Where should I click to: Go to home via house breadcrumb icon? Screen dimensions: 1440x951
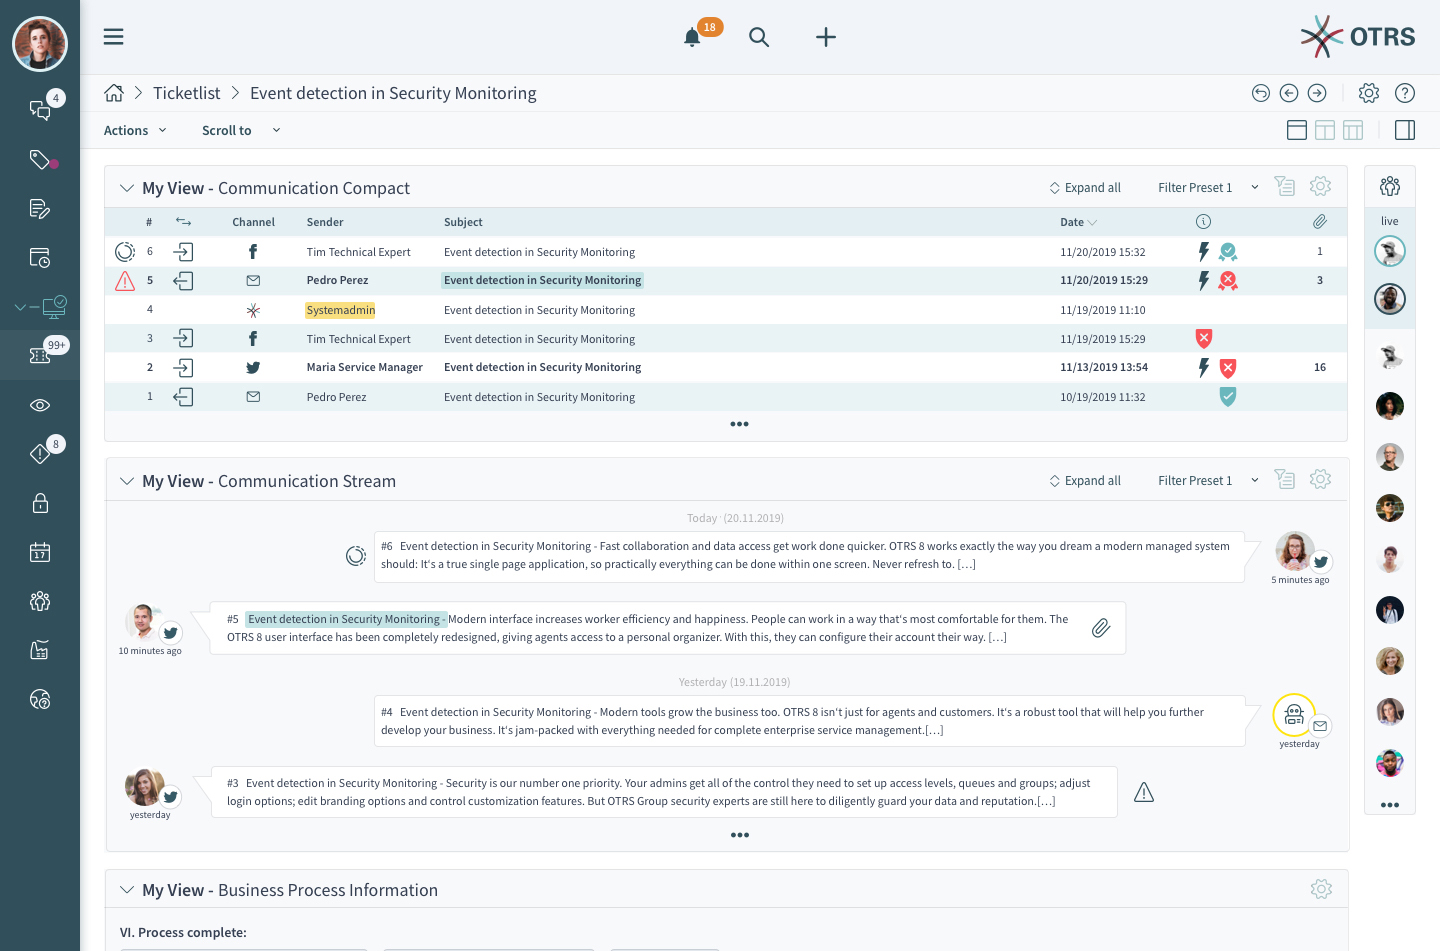114,93
